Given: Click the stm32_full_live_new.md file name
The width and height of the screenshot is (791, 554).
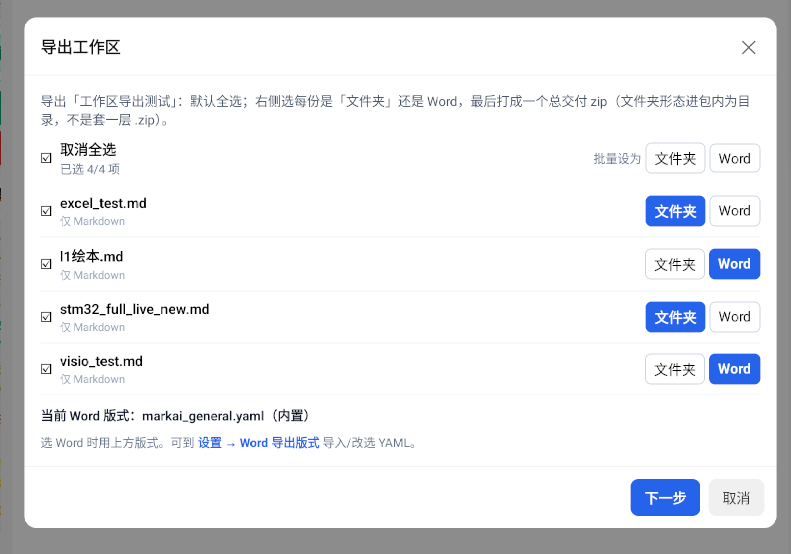Looking at the screenshot, I should 134,309.
